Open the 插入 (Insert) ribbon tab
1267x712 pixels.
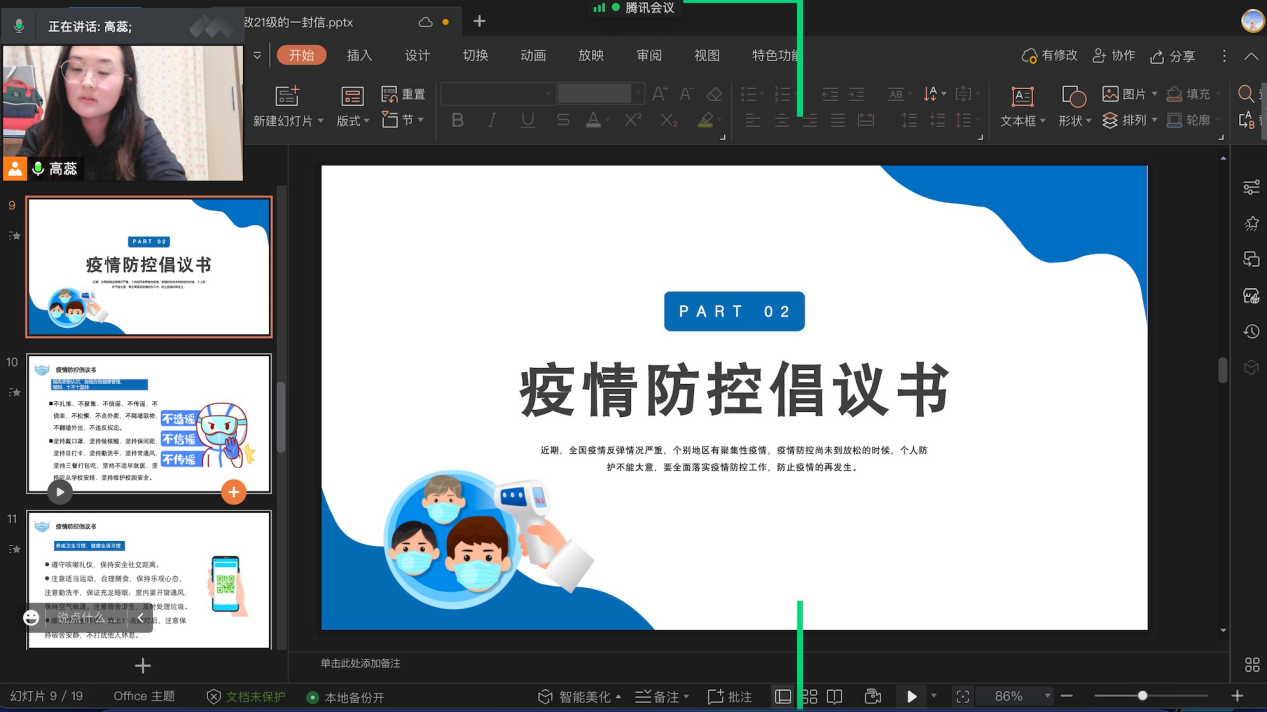click(x=359, y=56)
